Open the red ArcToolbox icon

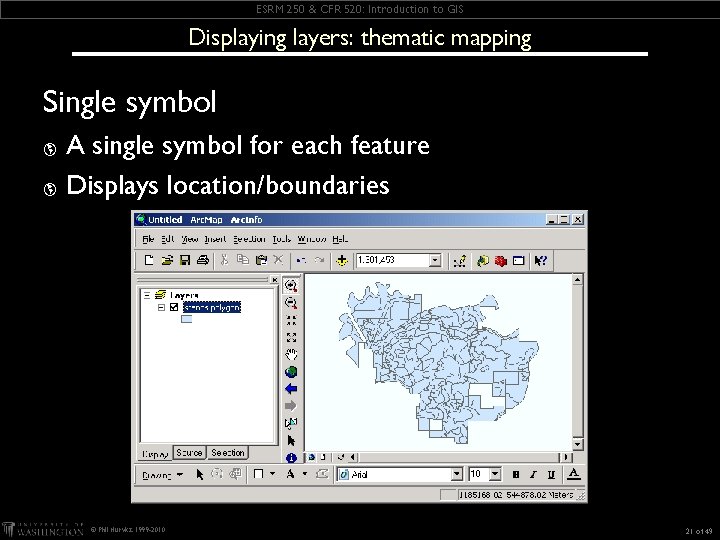pyautogui.click(x=501, y=261)
